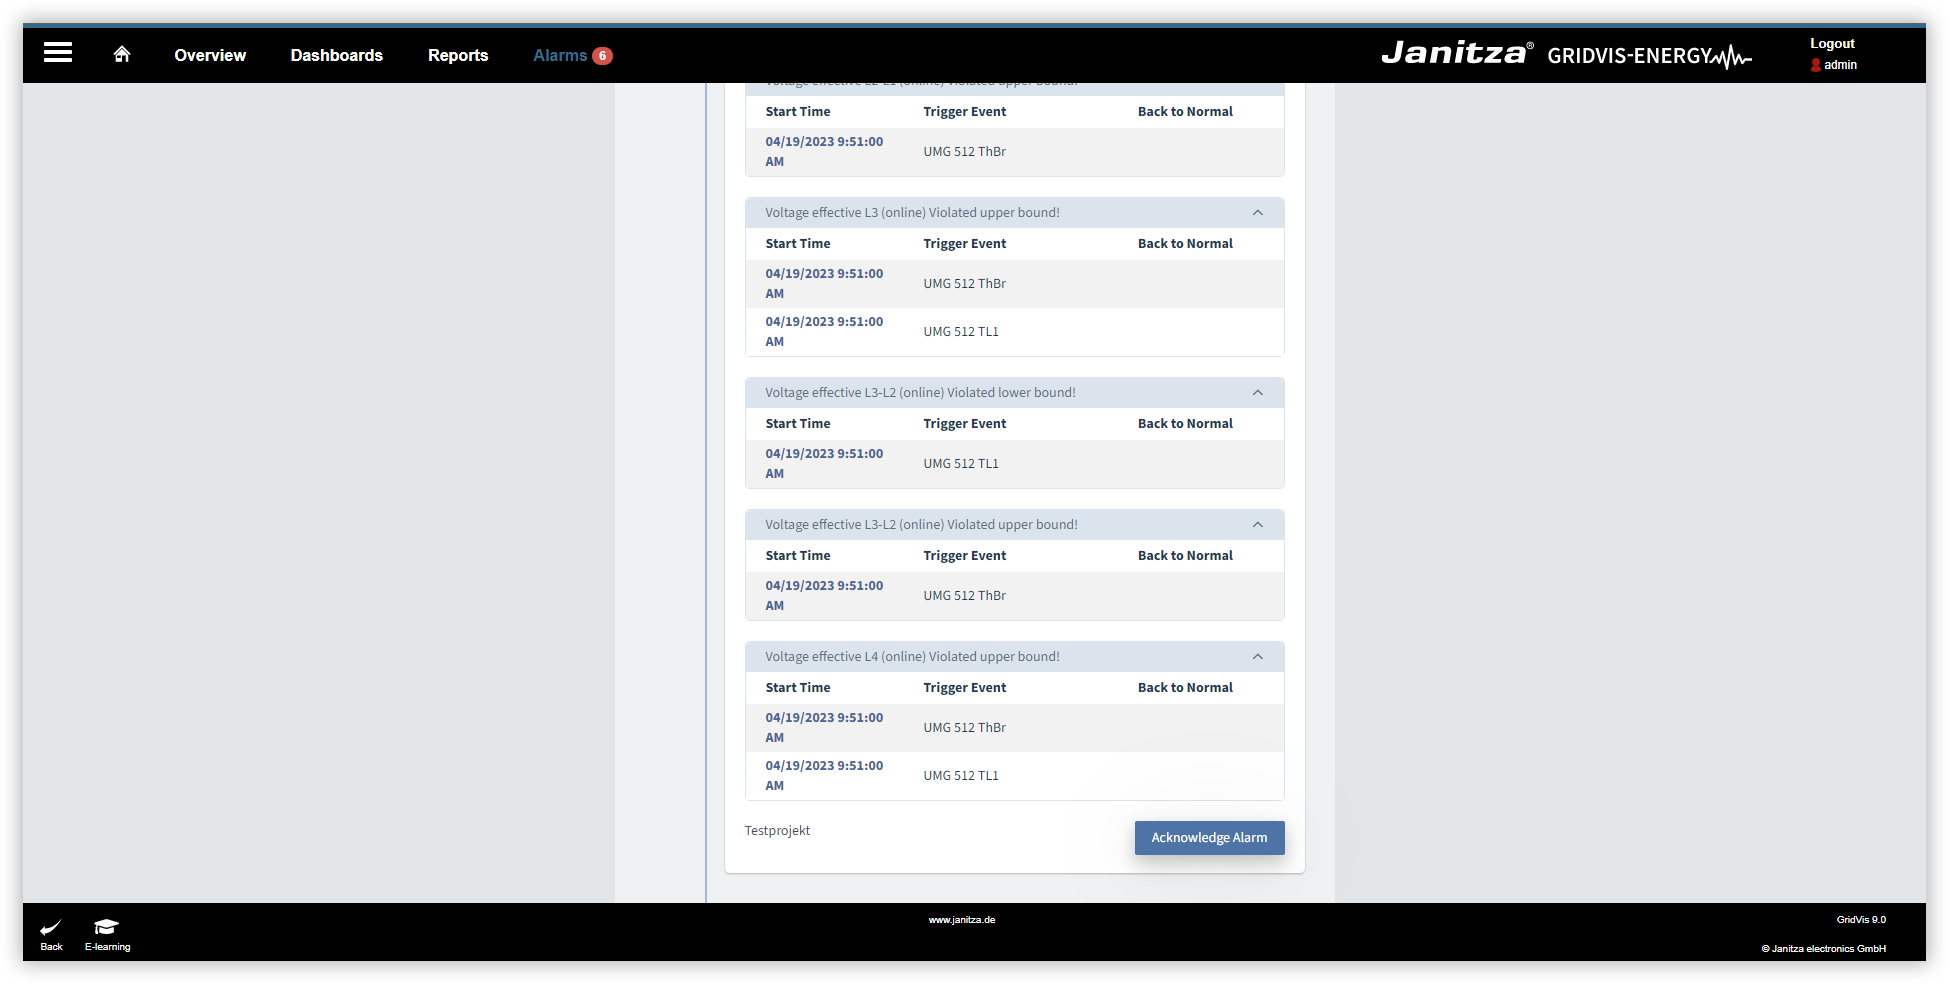Open the Reports page

click(x=458, y=55)
